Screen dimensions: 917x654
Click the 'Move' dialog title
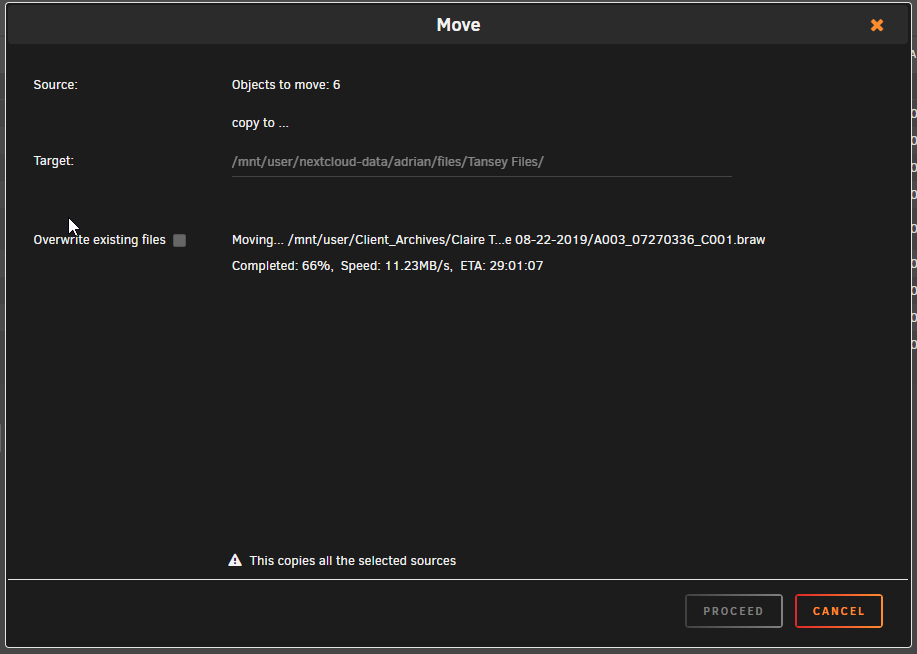[458, 25]
